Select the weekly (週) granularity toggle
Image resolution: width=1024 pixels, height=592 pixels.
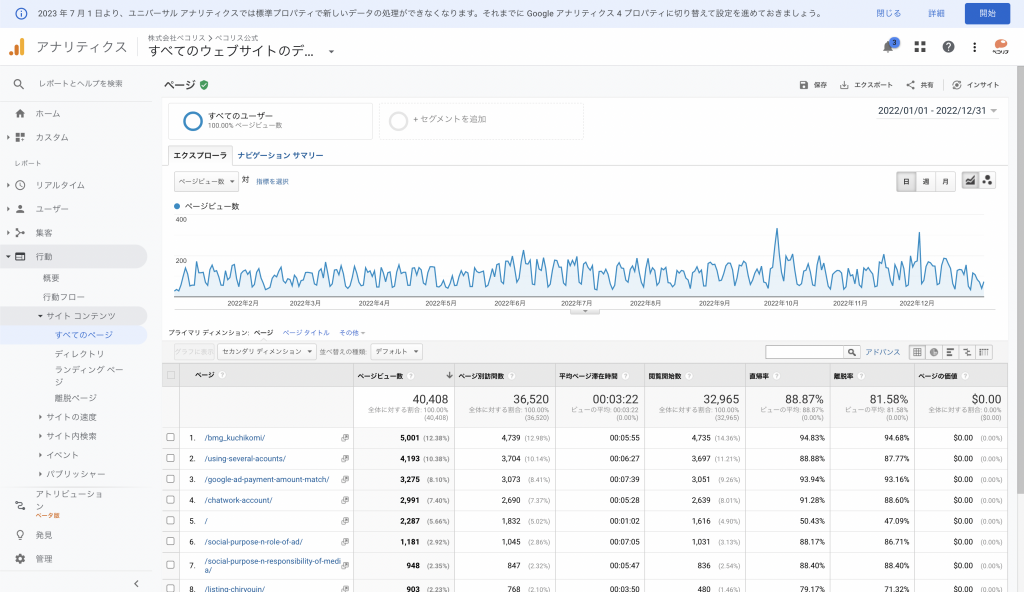point(925,182)
